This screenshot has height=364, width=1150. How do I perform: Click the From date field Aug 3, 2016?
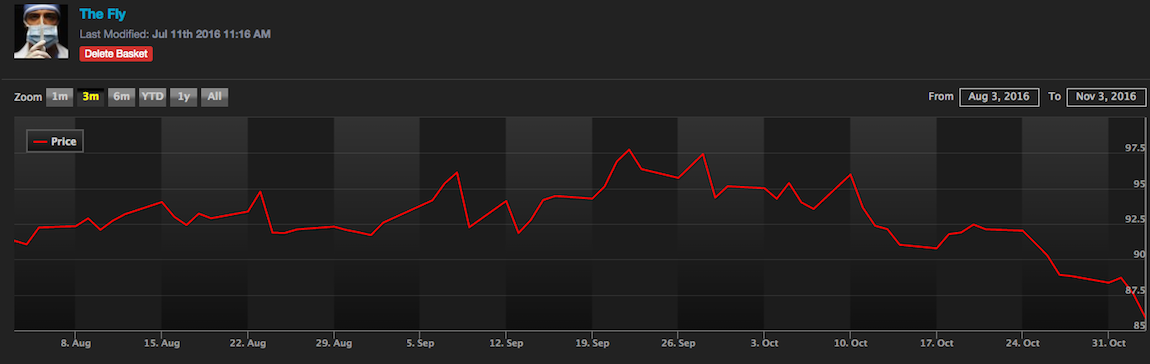click(x=999, y=97)
